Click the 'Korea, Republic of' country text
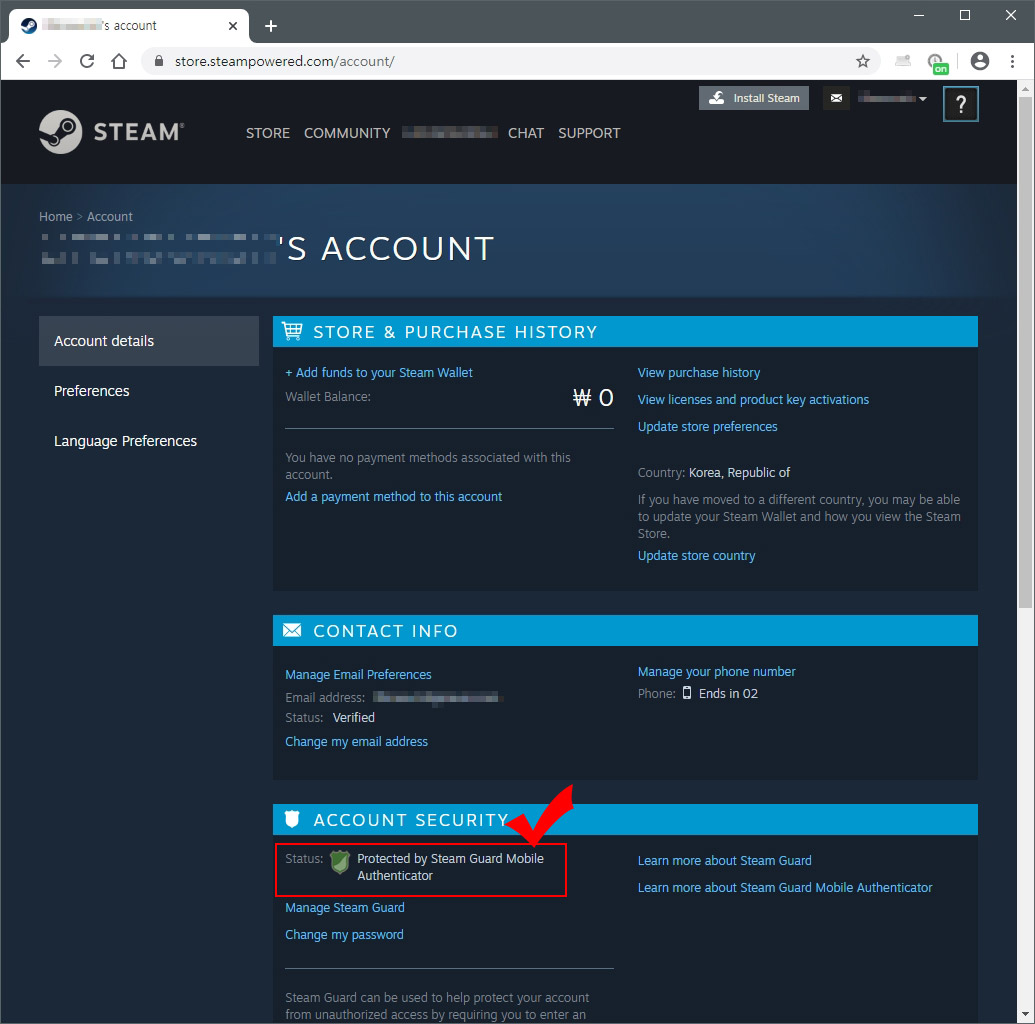Screen dimensions: 1035x1024 pos(739,473)
